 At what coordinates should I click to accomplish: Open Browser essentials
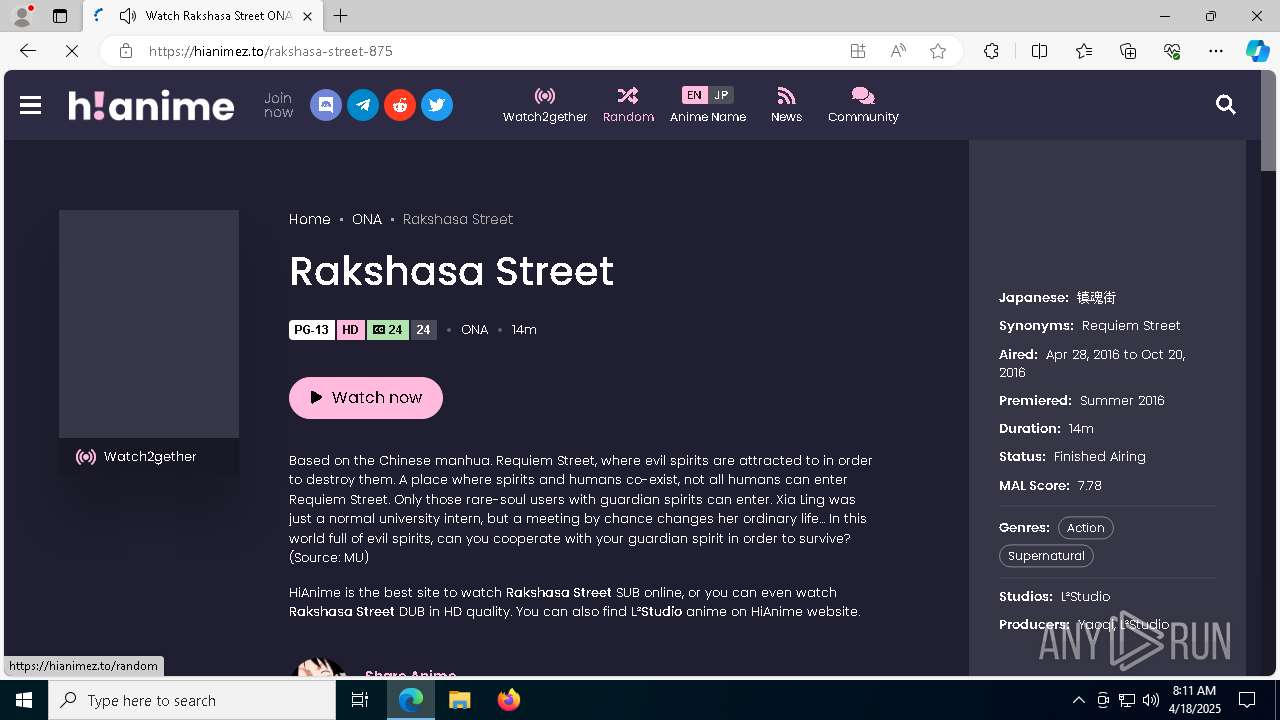coord(1172,51)
